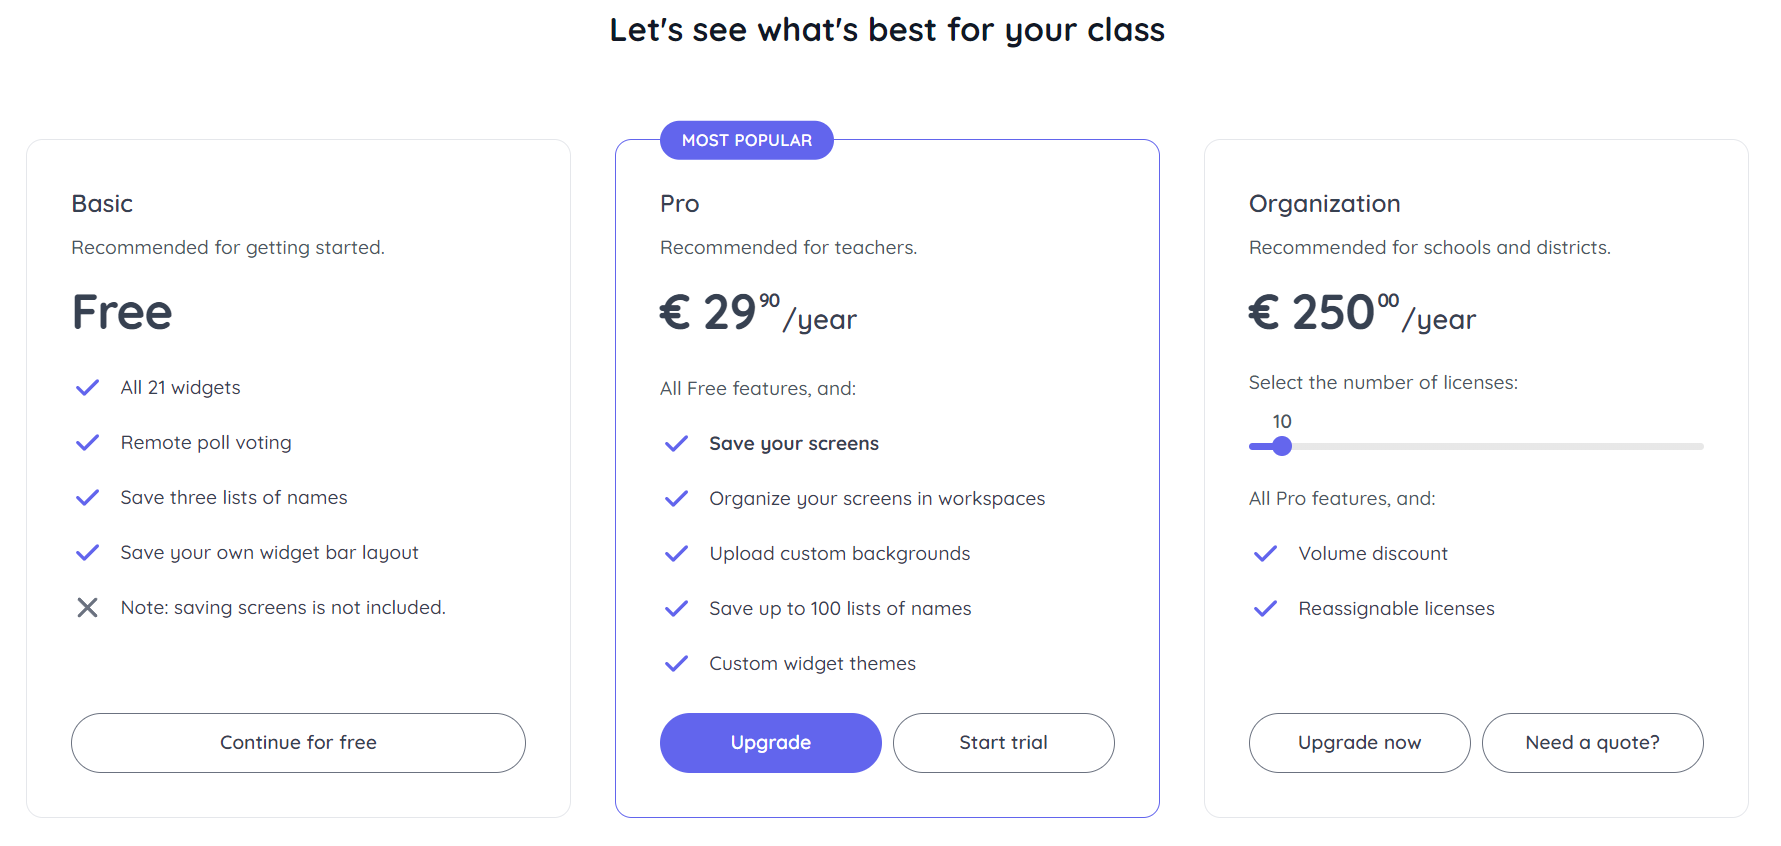Click the license count slider handle

tap(1282, 446)
